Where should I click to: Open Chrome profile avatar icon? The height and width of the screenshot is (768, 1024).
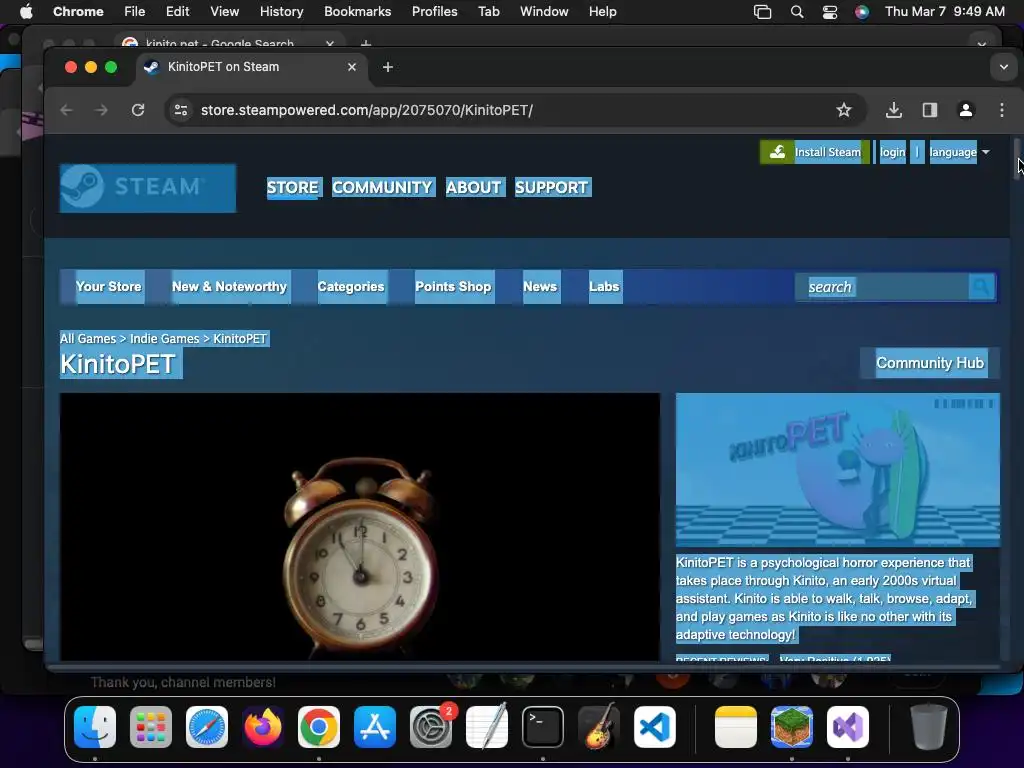click(966, 110)
